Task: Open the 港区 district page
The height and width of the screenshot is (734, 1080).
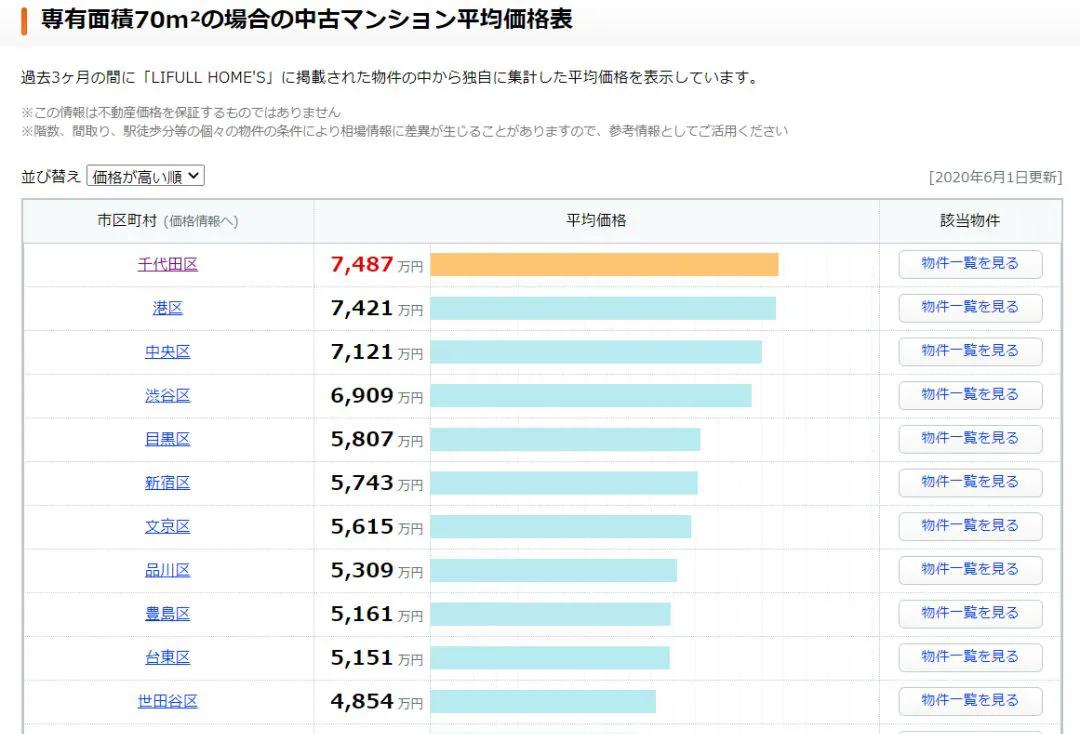Action: [167, 308]
